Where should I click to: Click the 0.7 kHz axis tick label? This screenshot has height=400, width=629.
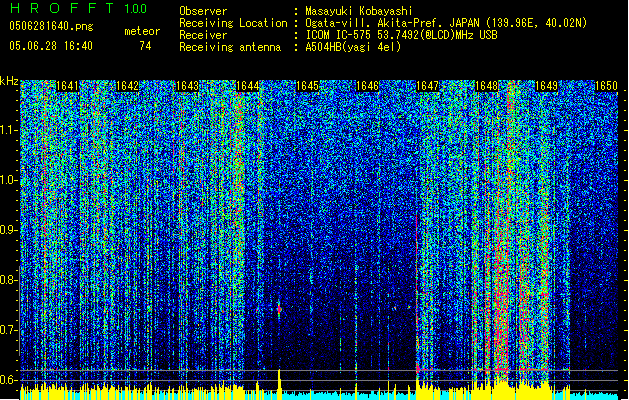point(8,330)
